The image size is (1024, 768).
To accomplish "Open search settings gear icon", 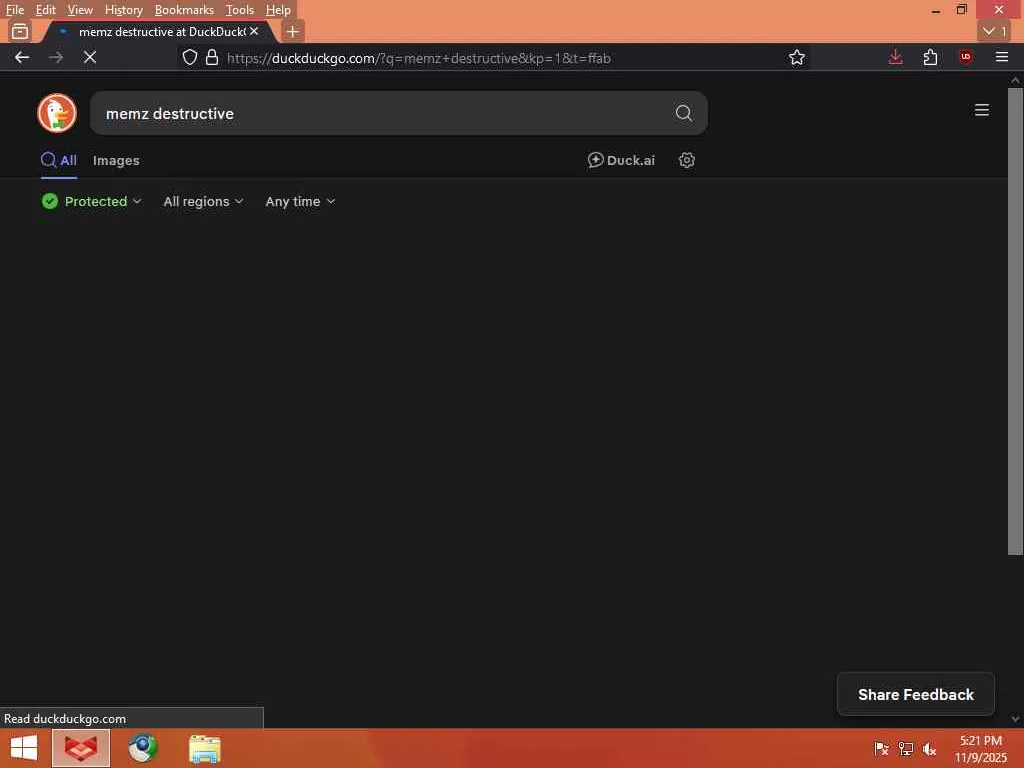I will 686,160.
